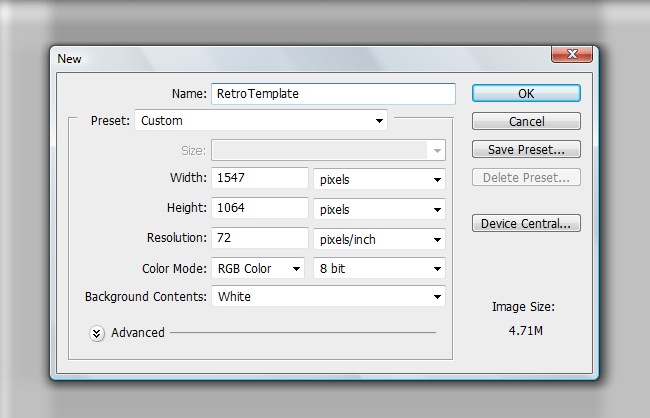Open Device Central
Screen dimensions: 650x418
tap(526, 223)
